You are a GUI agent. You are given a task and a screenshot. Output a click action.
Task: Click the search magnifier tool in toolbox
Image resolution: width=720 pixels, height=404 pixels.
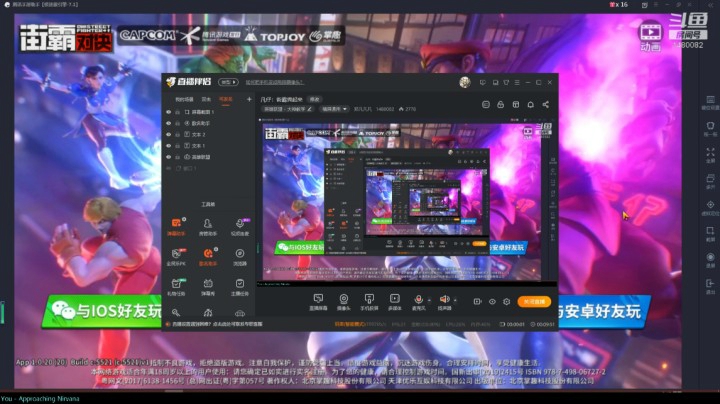[176, 313]
